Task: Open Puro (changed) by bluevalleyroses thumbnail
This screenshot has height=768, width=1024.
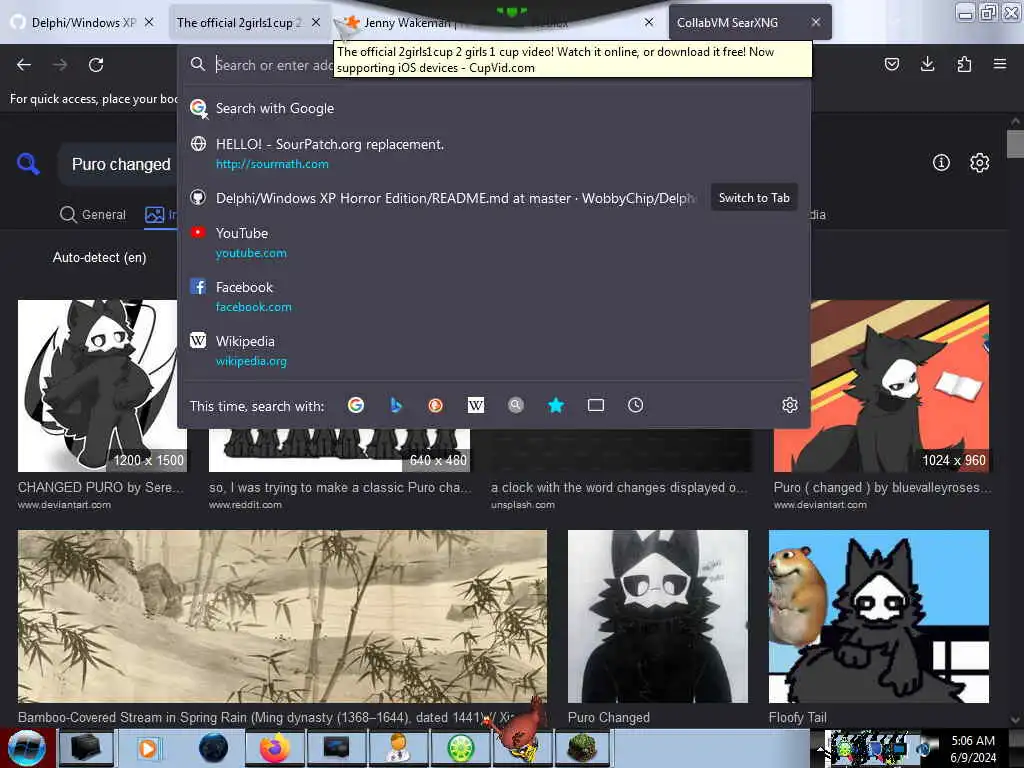Action: pyautogui.click(x=882, y=386)
